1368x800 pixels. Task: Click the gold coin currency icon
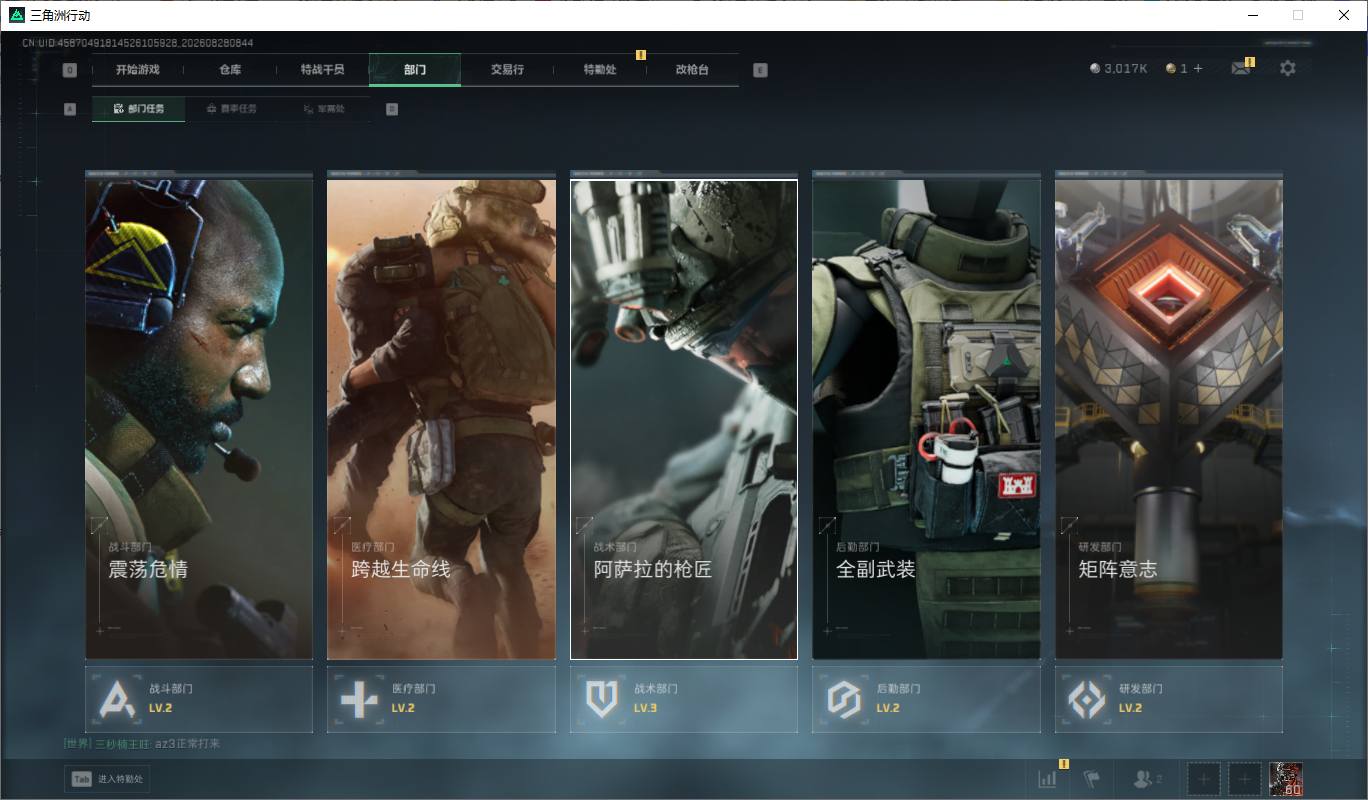tap(1171, 68)
